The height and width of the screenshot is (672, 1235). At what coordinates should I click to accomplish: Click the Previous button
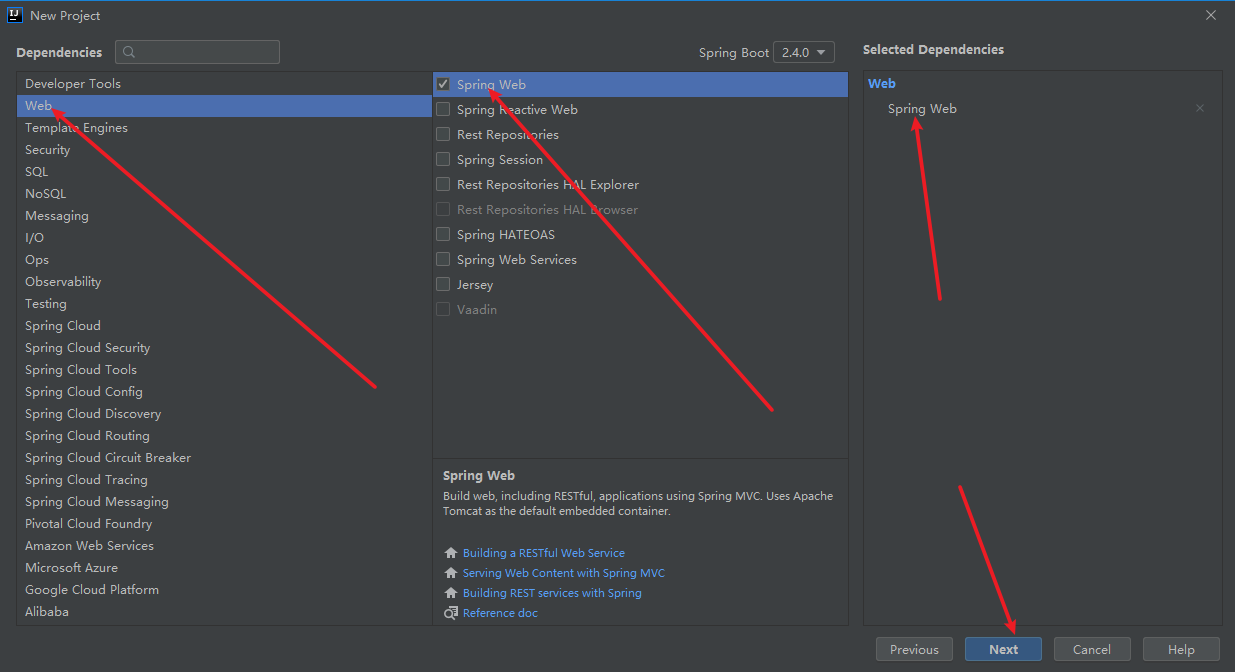(914, 649)
